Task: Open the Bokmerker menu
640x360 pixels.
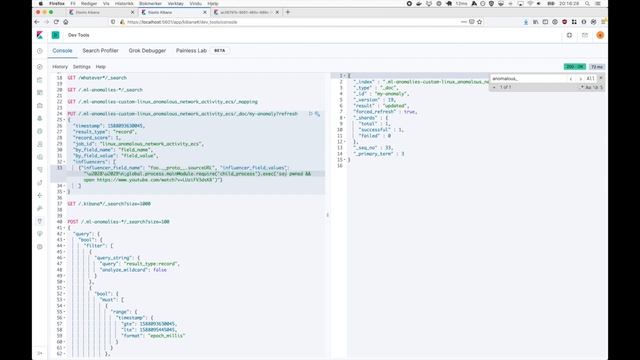Action: 150,3
